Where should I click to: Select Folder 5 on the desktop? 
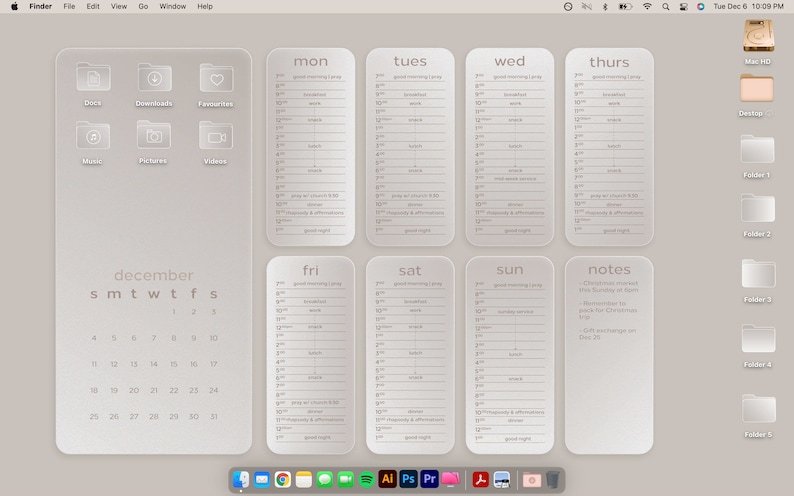tap(759, 408)
